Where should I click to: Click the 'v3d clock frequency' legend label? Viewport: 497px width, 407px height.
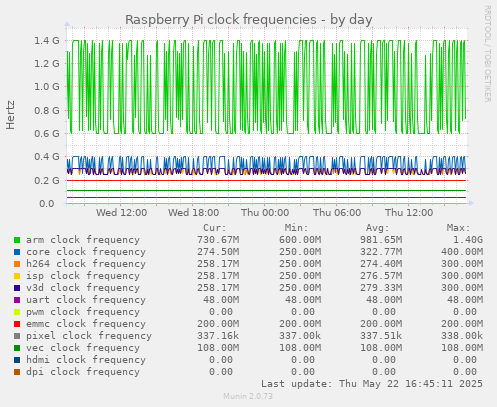(83, 288)
